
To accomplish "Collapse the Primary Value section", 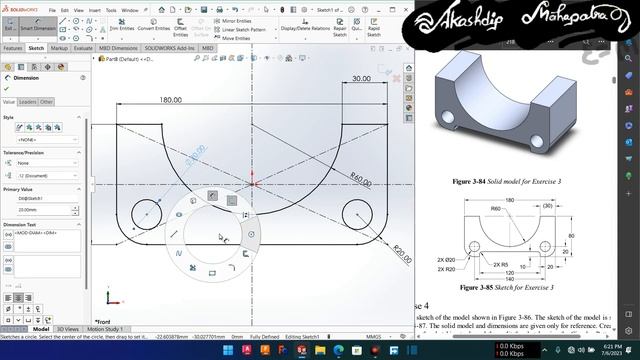I will [79, 189].
